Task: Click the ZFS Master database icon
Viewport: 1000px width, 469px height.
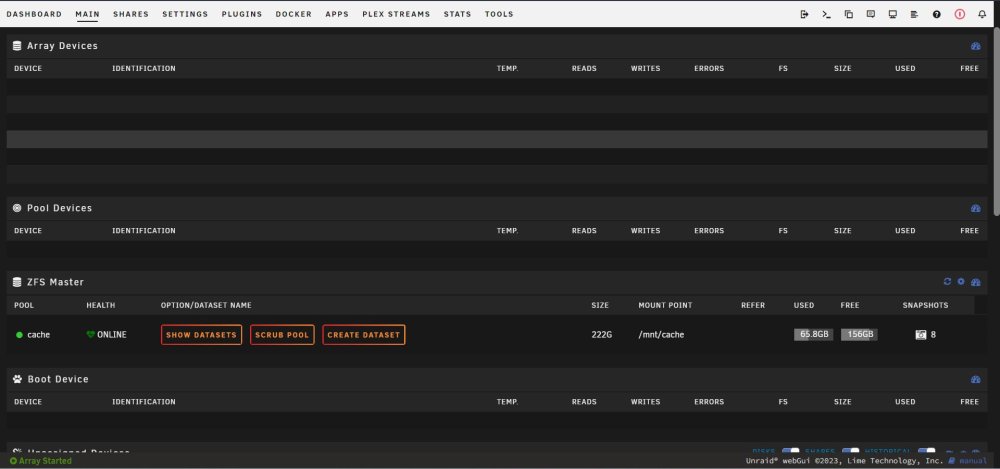Action: [17, 282]
